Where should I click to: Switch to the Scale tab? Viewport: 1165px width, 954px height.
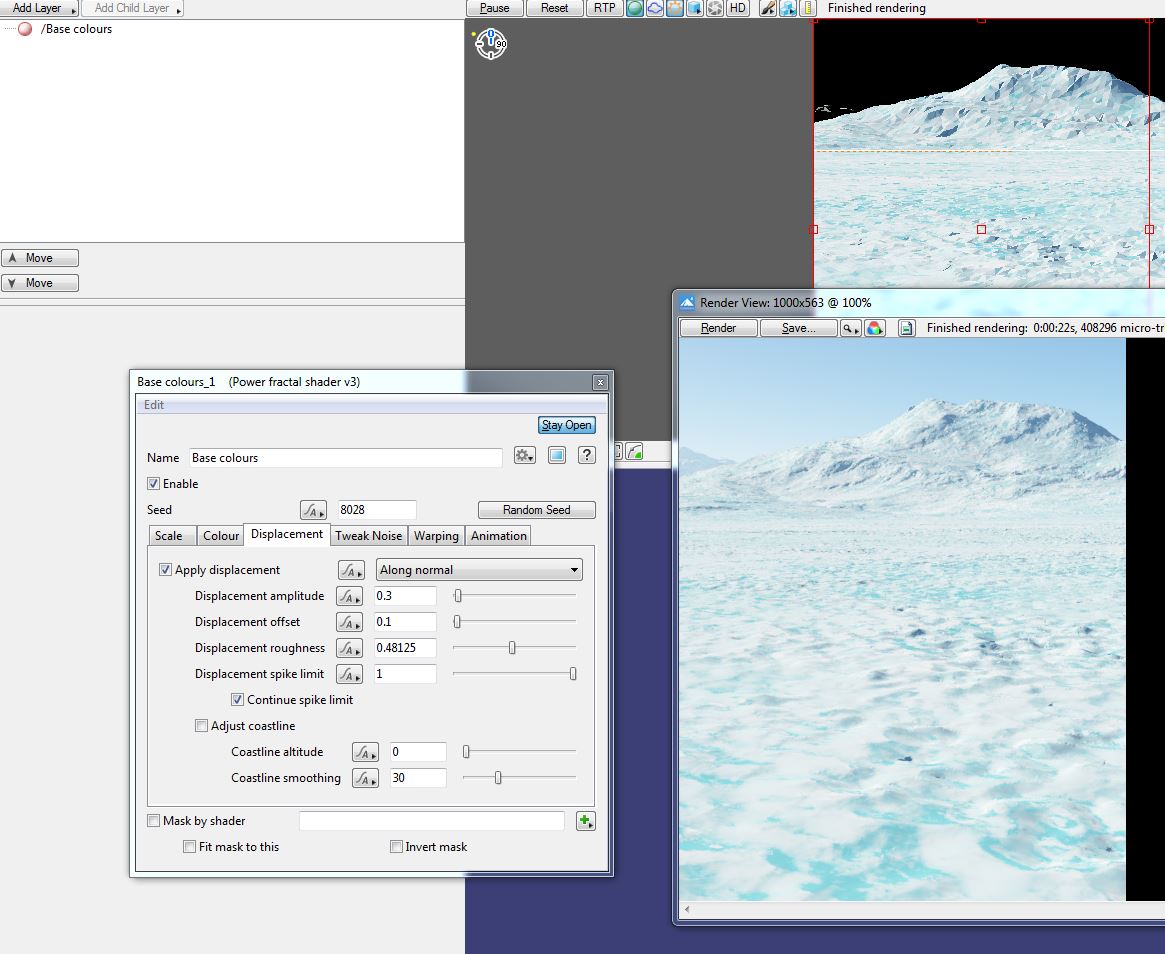[172, 536]
